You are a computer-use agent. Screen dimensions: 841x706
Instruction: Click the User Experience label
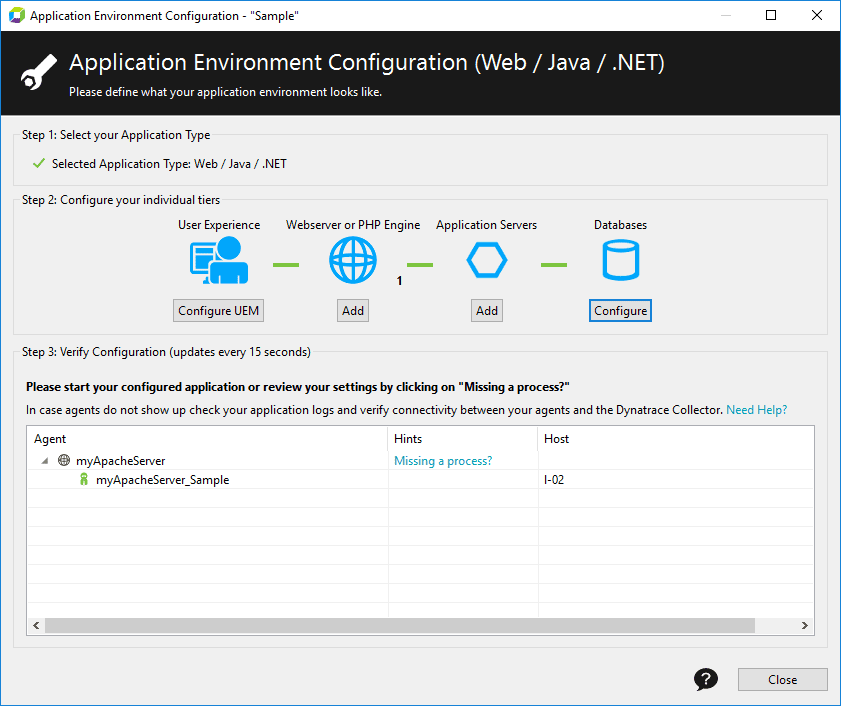point(219,225)
